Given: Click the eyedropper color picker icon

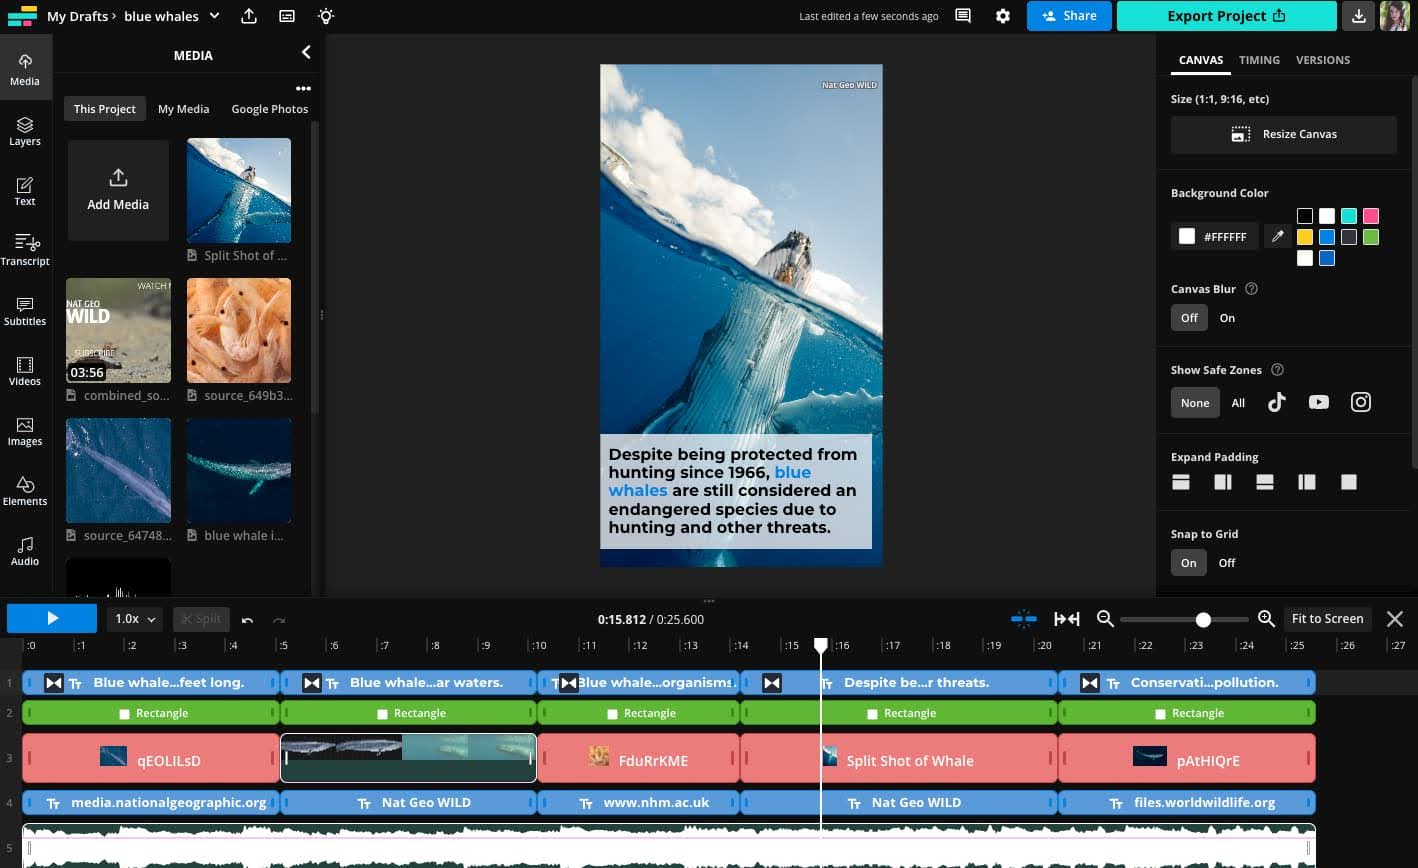Looking at the screenshot, I should (x=1277, y=237).
